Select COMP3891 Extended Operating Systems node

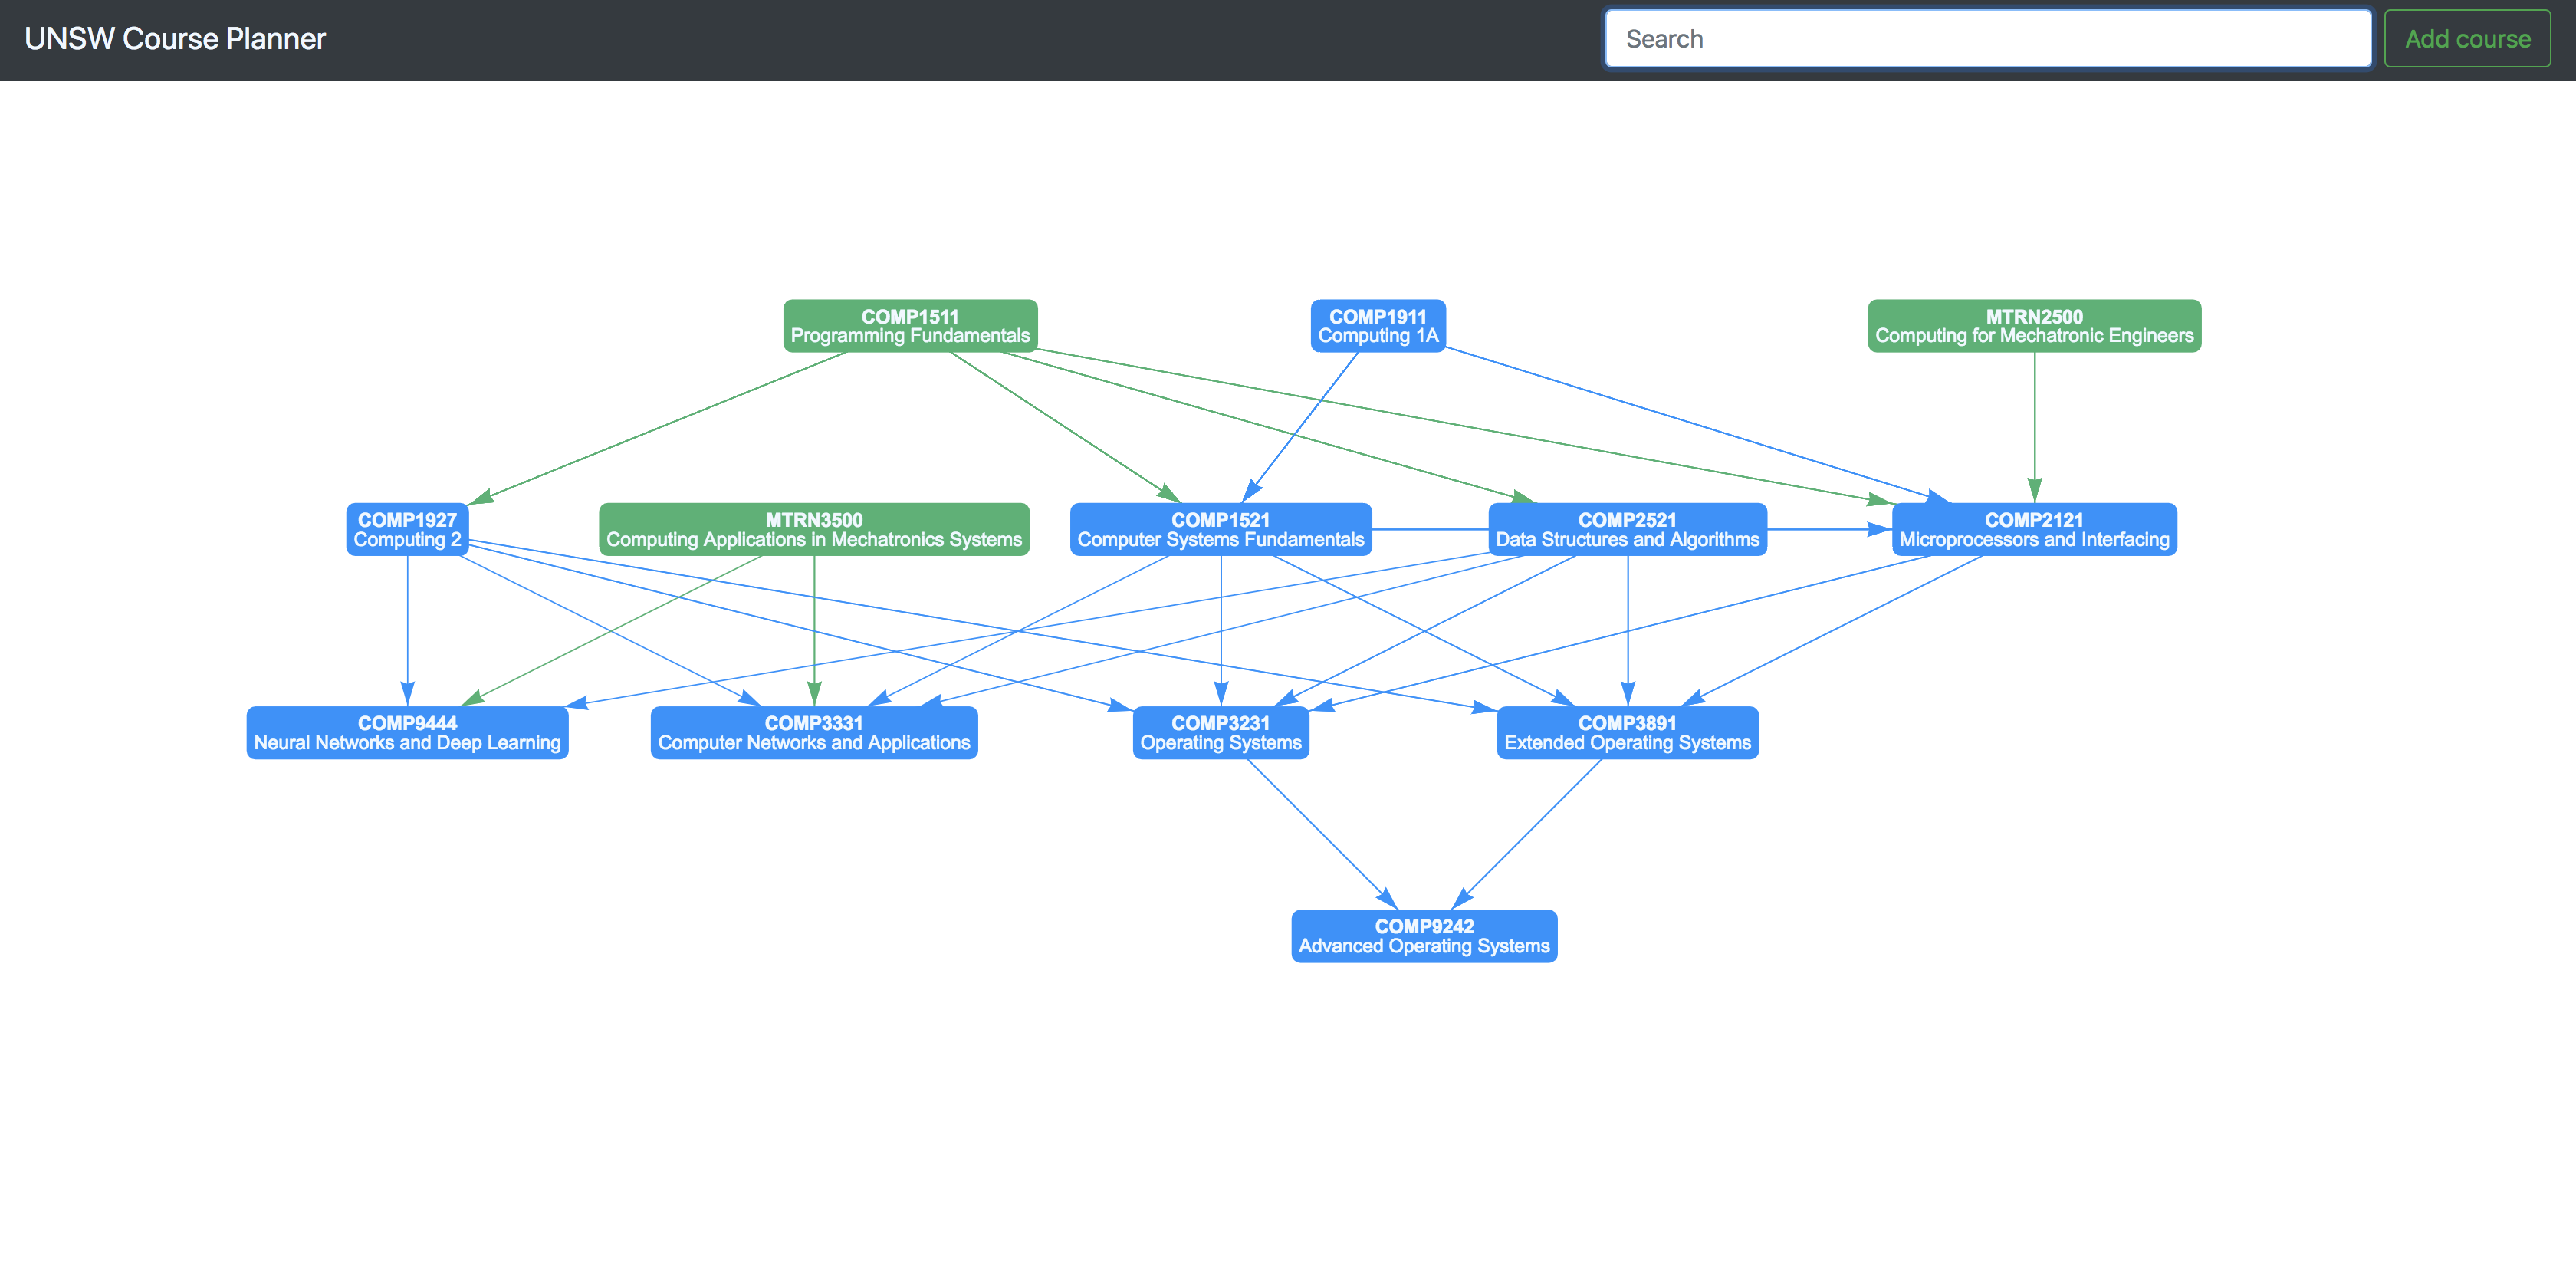pyautogui.click(x=1626, y=732)
